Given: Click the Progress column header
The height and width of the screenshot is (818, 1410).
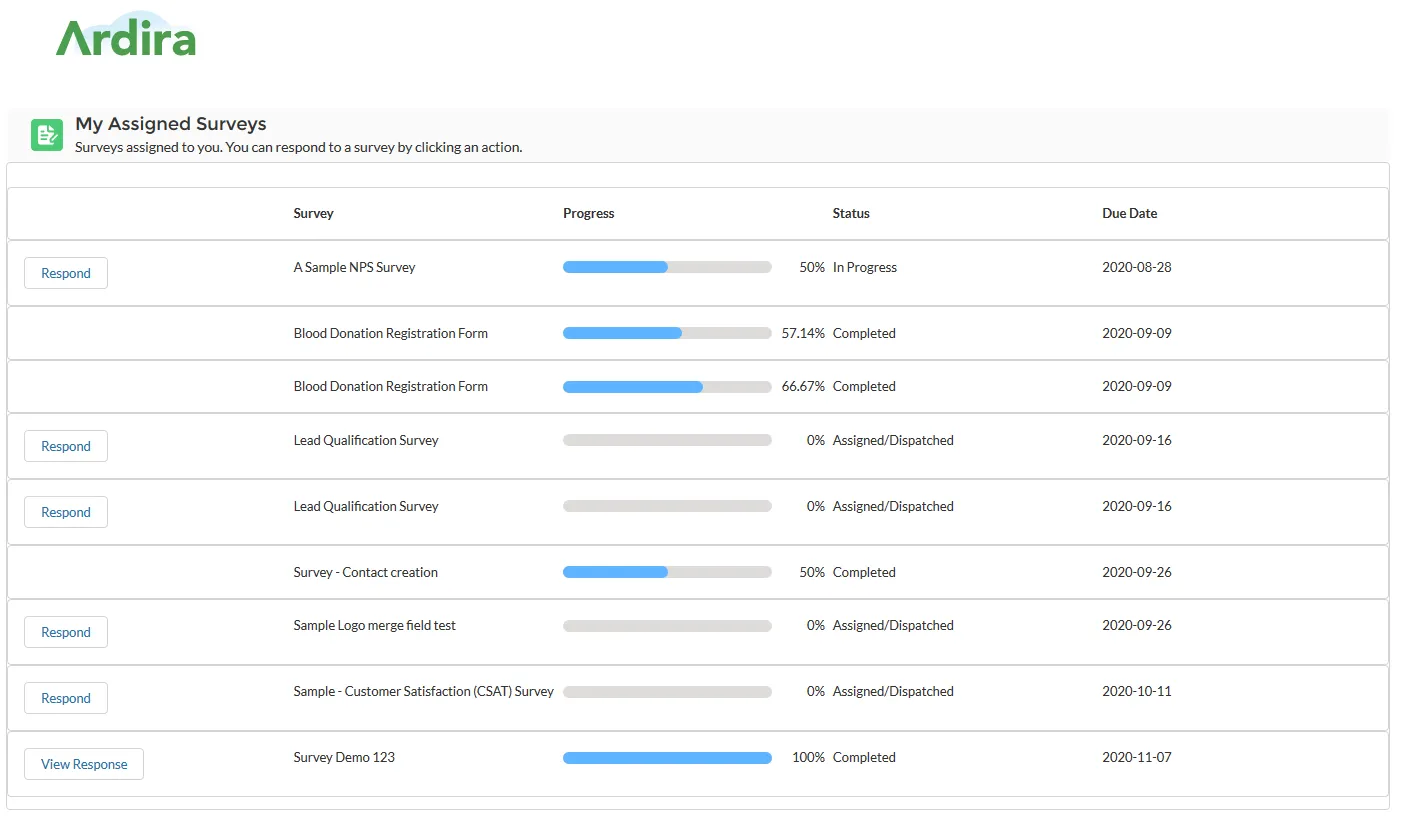Looking at the screenshot, I should [589, 213].
